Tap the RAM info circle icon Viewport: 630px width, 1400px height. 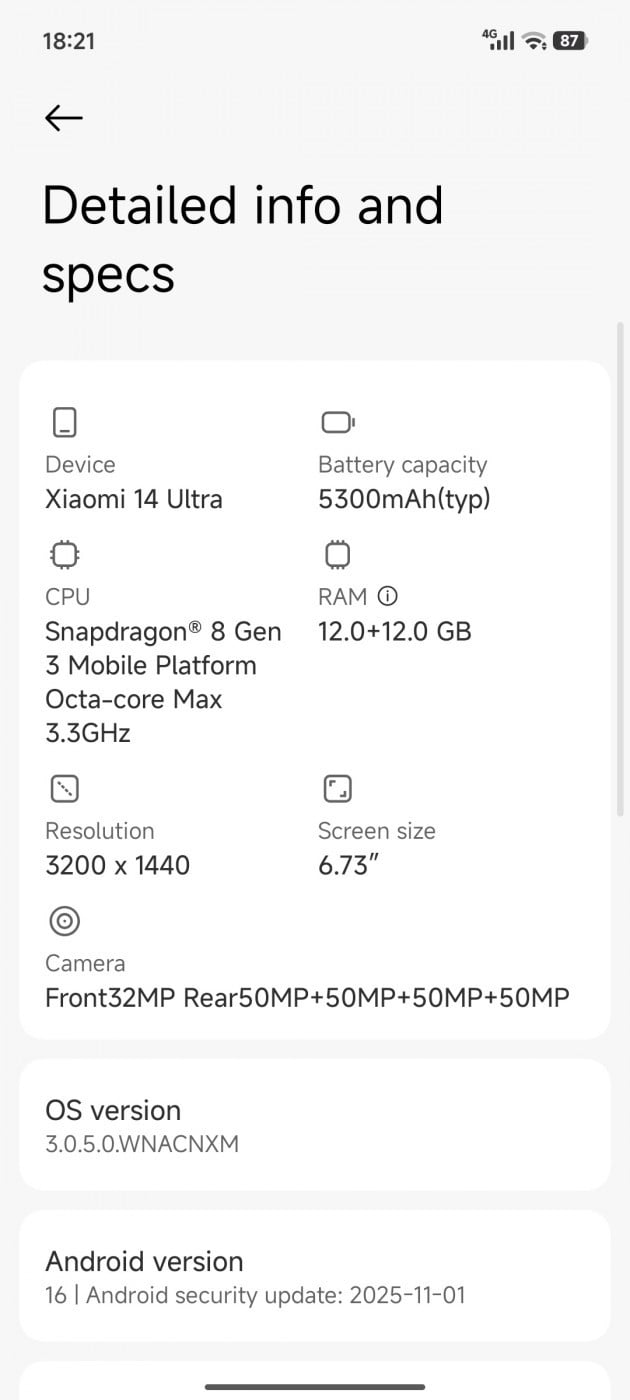(388, 597)
